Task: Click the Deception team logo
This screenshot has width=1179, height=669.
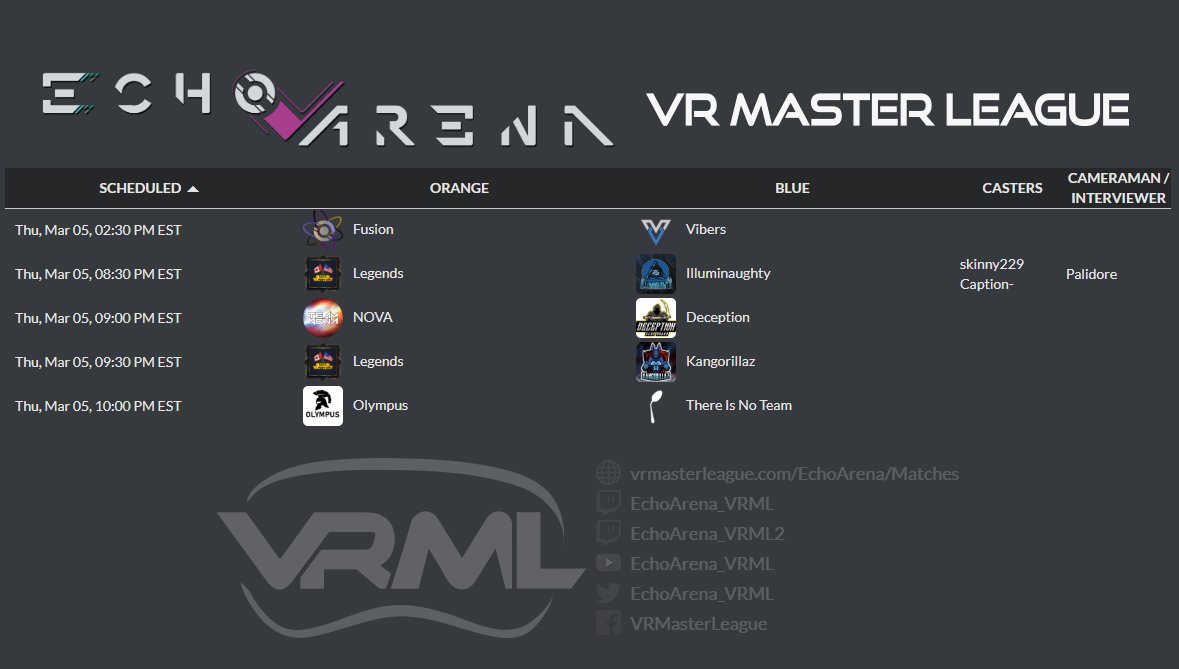Action: click(656, 318)
